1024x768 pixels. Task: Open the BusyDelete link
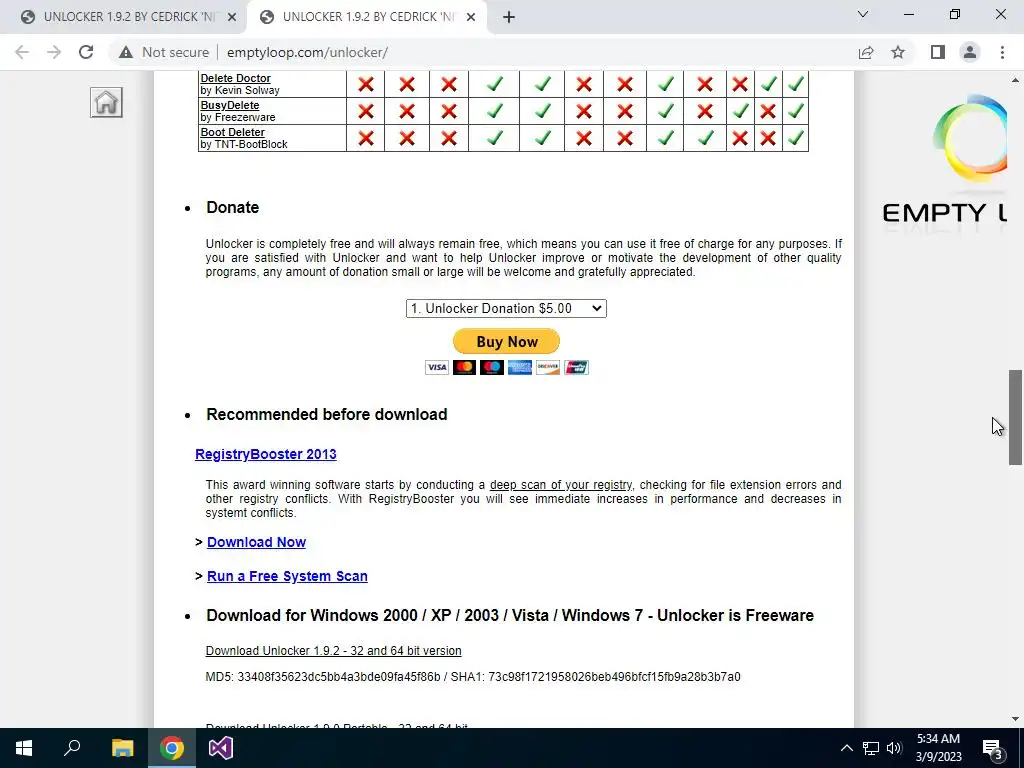[x=230, y=105]
